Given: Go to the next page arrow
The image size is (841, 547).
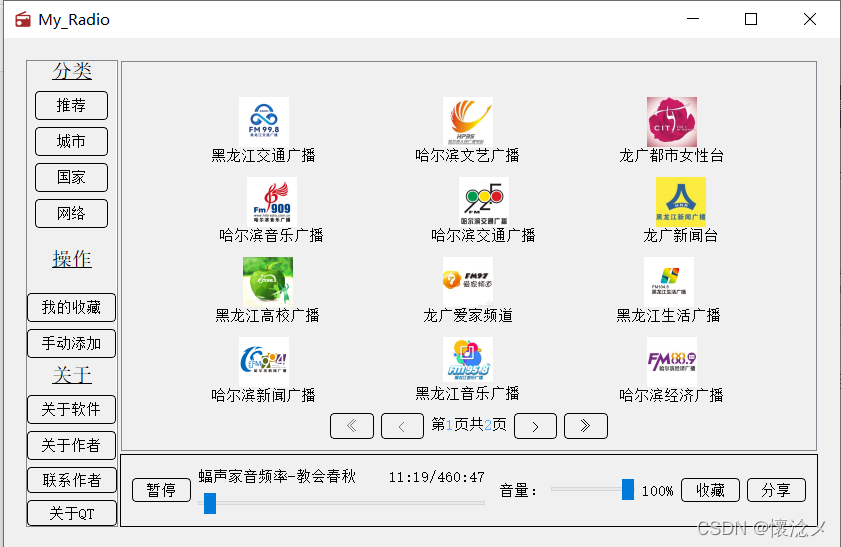Looking at the screenshot, I should pyautogui.click(x=535, y=426).
